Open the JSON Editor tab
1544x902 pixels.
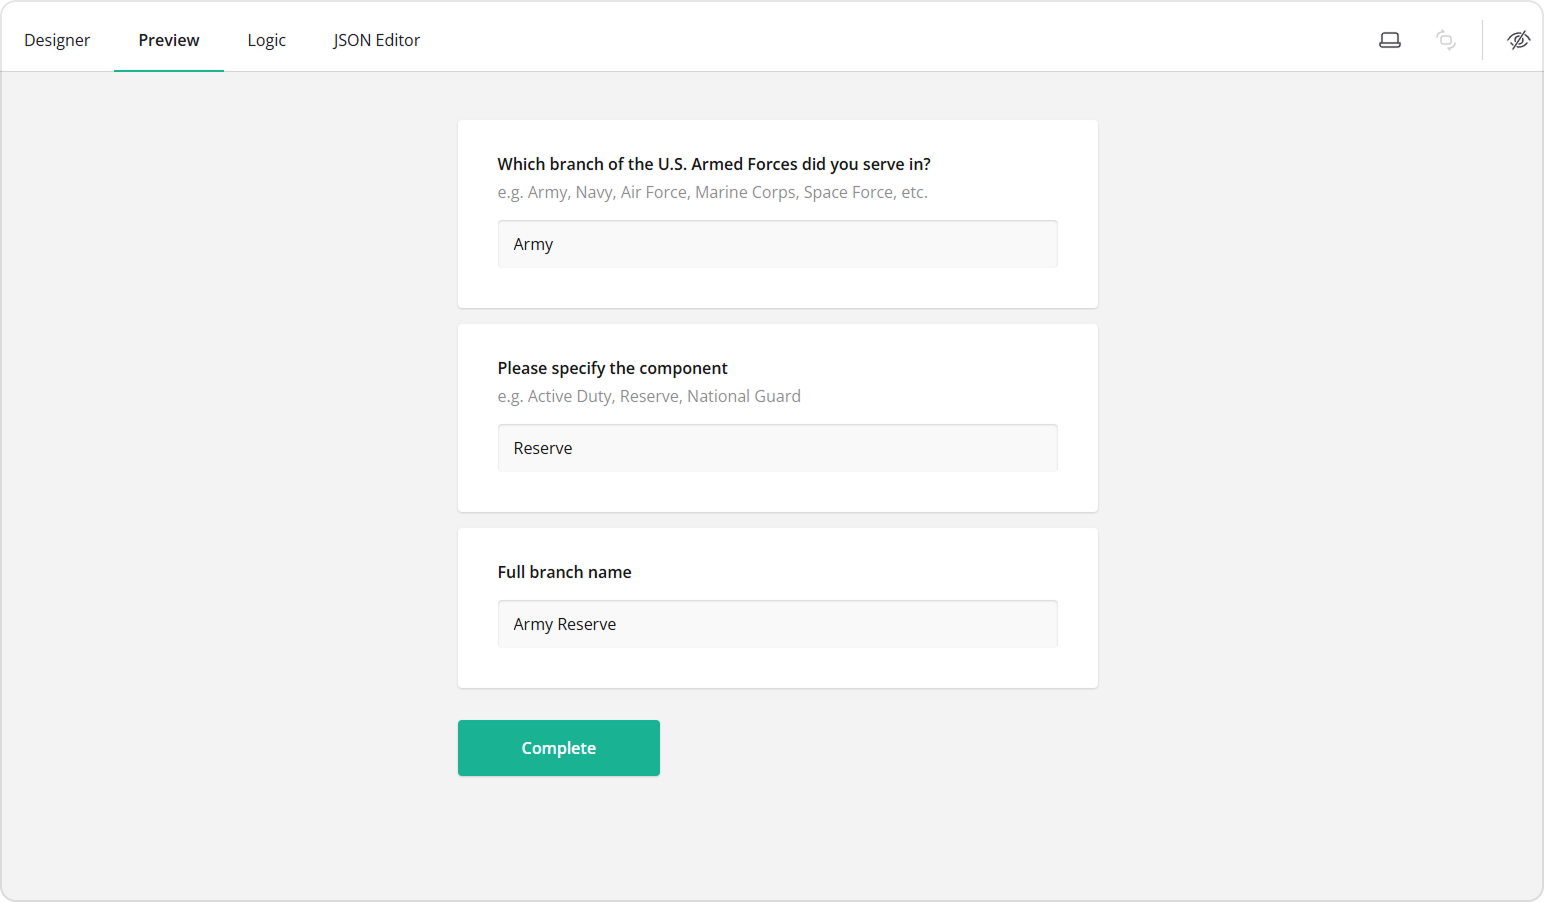coord(377,39)
